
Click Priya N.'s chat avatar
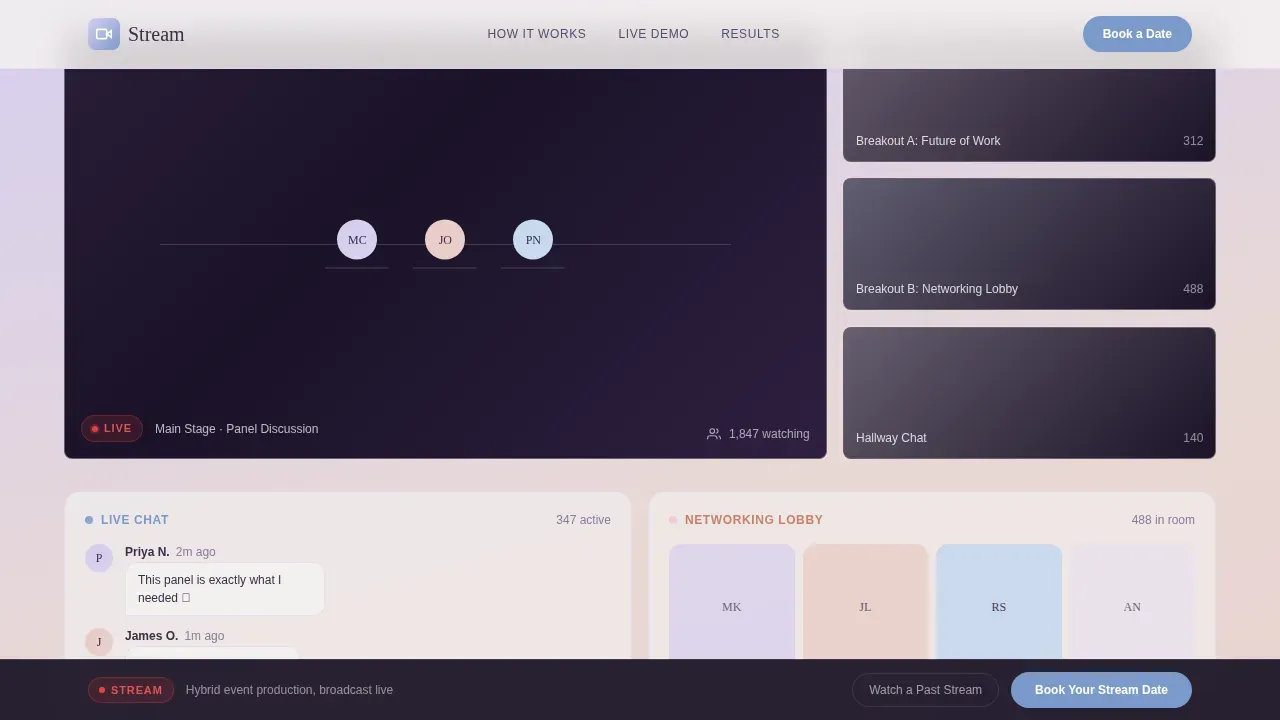[x=99, y=558]
